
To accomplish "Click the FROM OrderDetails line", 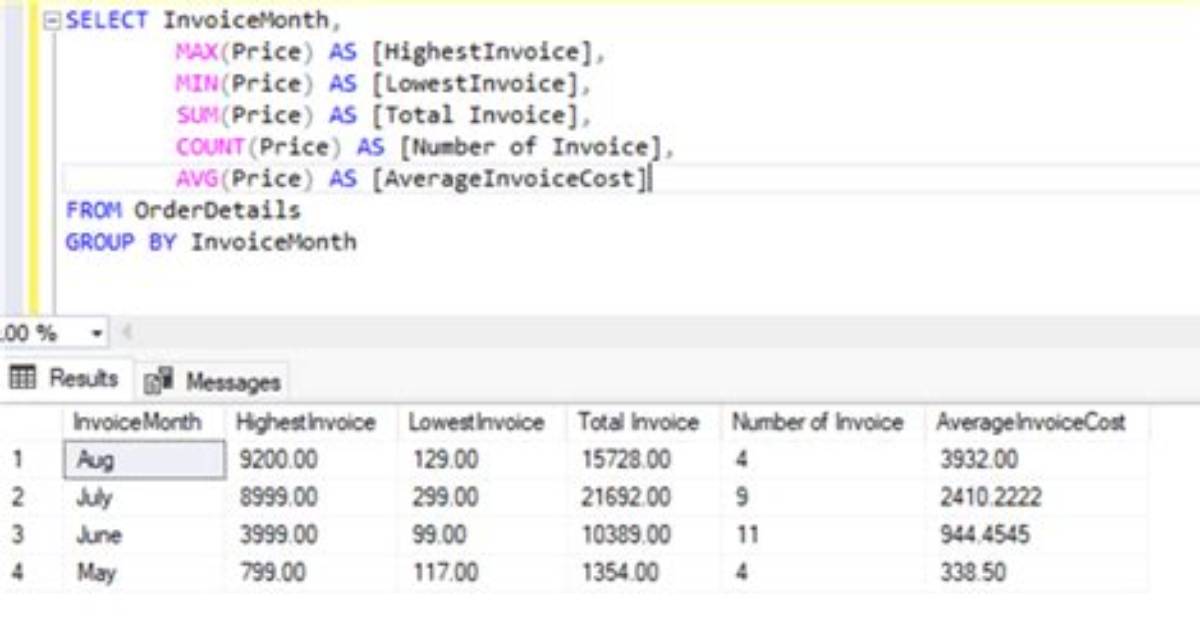I will pos(183,211).
